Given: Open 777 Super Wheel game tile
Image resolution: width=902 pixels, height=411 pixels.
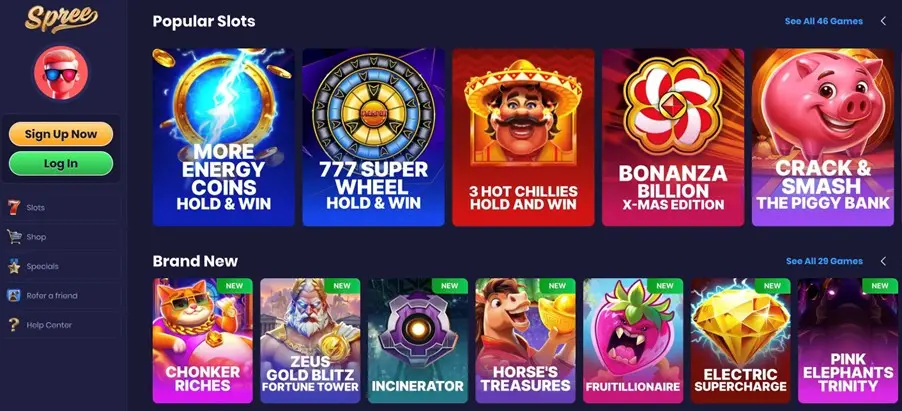Looking at the screenshot, I should [x=373, y=137].
